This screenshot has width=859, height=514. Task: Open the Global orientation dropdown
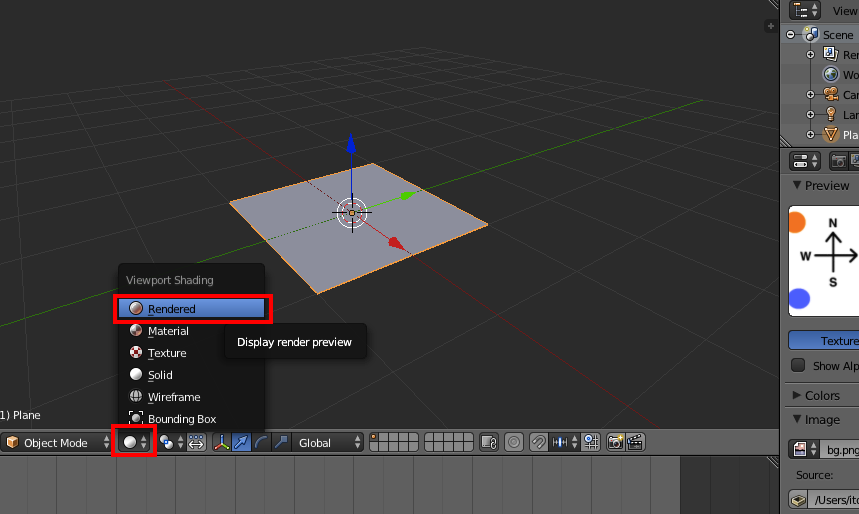click(328, 442)
